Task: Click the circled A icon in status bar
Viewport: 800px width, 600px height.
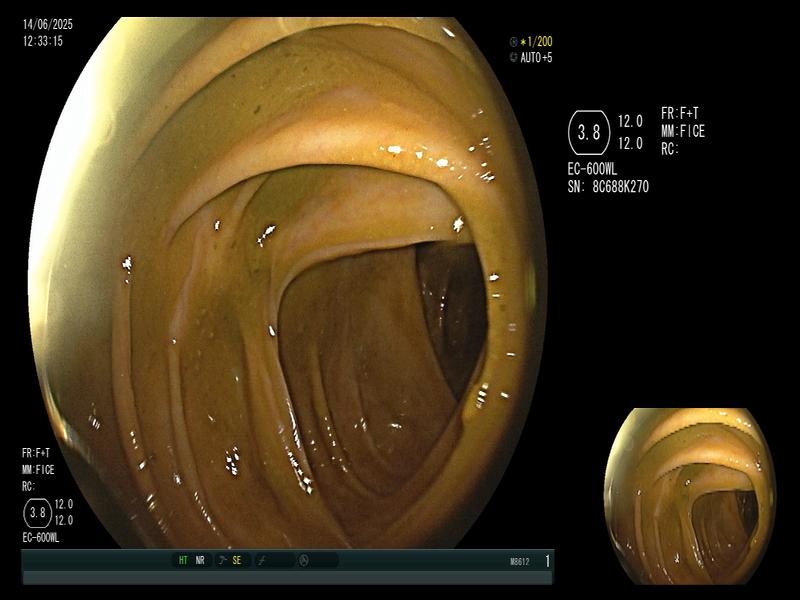Action: [304, 561]
